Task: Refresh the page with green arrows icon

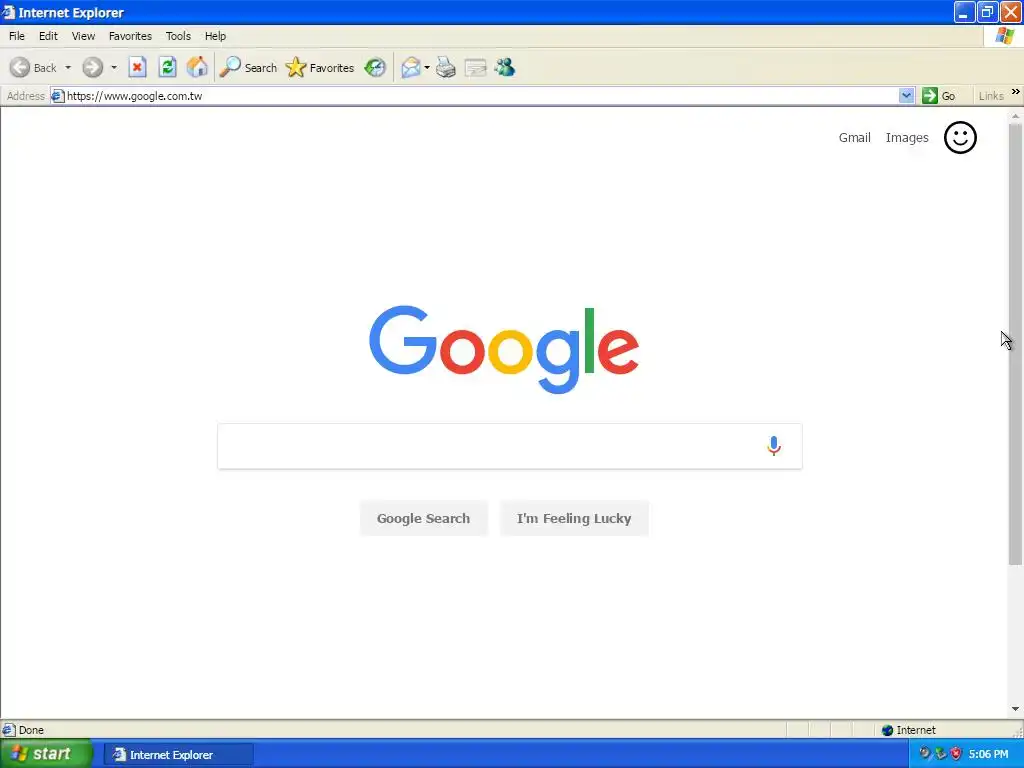Action: [168, 67]
